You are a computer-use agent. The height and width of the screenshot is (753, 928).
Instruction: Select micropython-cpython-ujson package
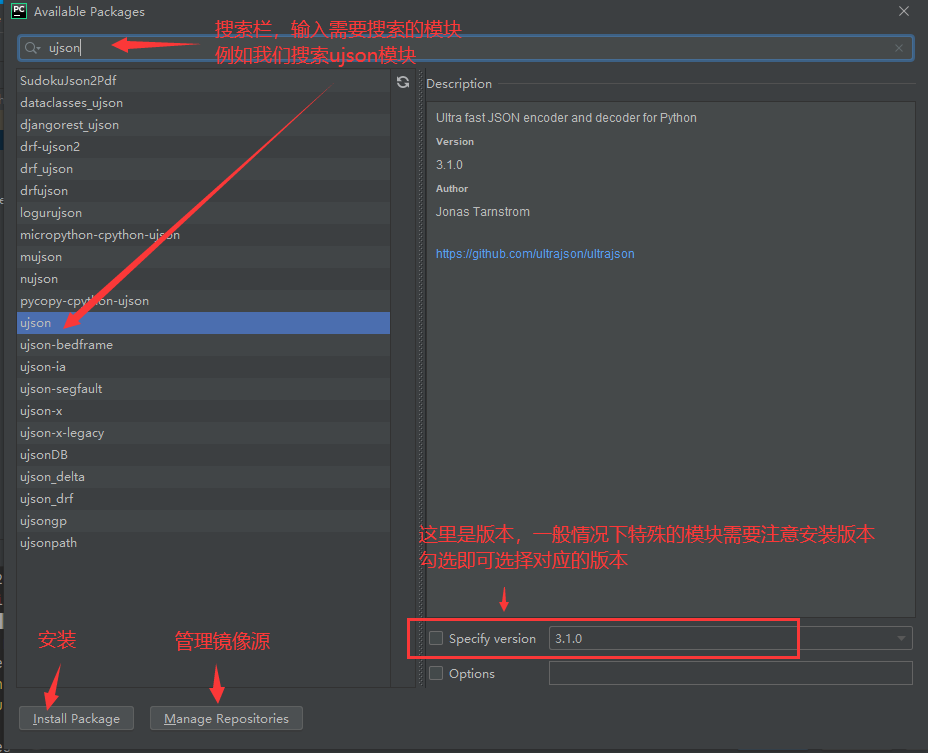204,234
